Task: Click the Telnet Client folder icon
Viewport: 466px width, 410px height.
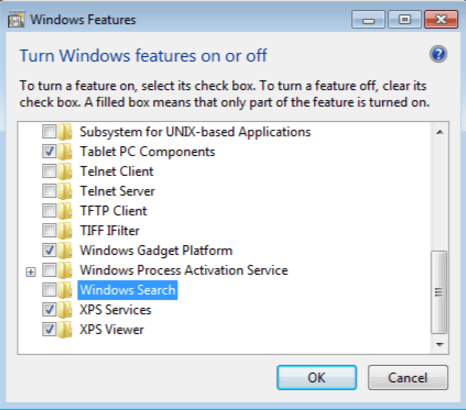Action: (65, 171)
